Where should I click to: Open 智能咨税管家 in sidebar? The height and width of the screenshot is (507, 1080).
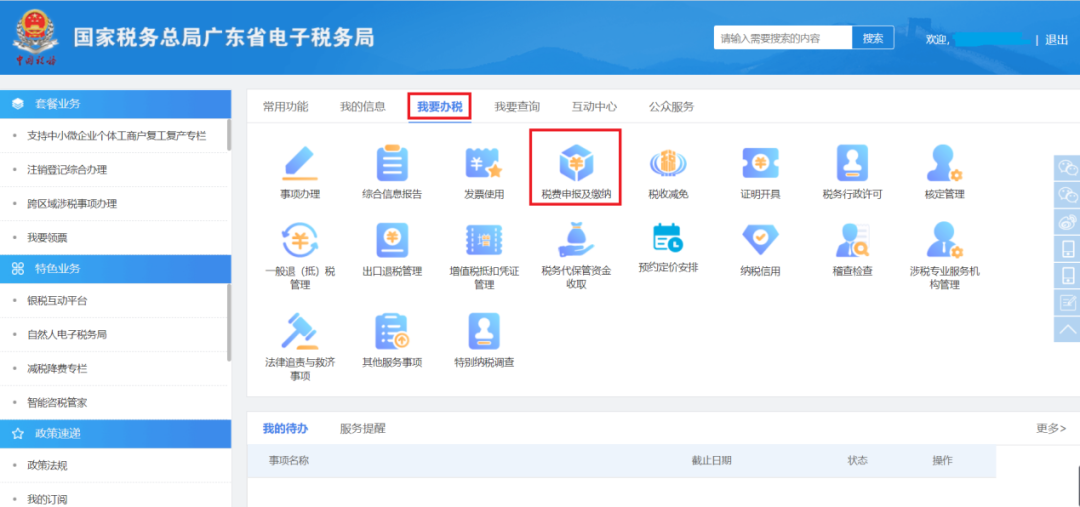[x=57, y=403]
